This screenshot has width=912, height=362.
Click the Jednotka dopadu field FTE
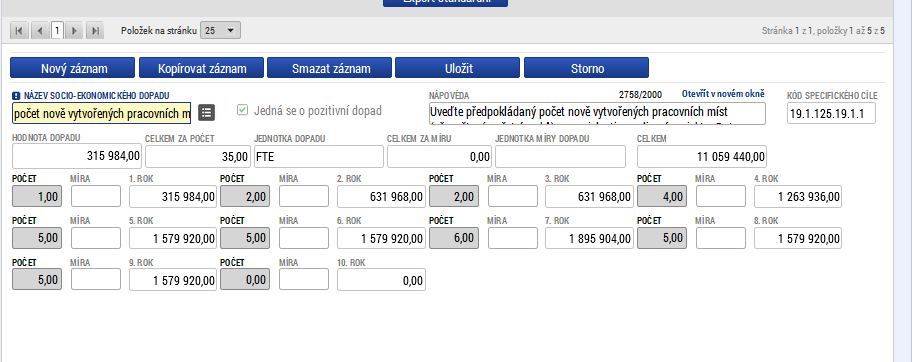click(x=318, y=157)
